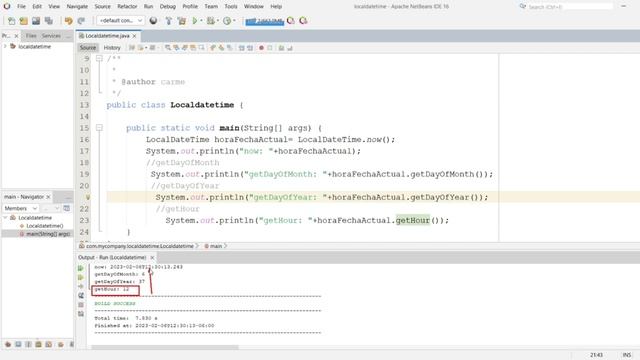This screenshot has width=640, height=360.
Task: Switch to the Services tab
Action: (51, 36)
